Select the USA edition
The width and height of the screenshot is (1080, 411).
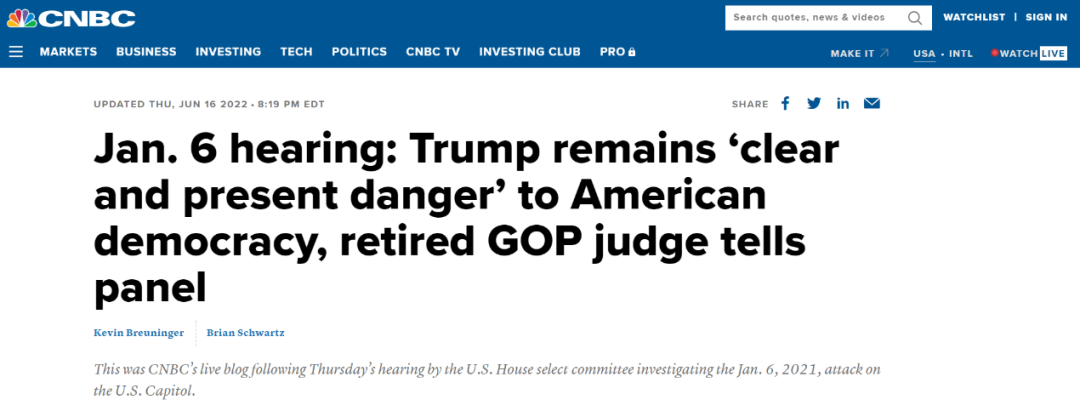(x=924, y=54)
